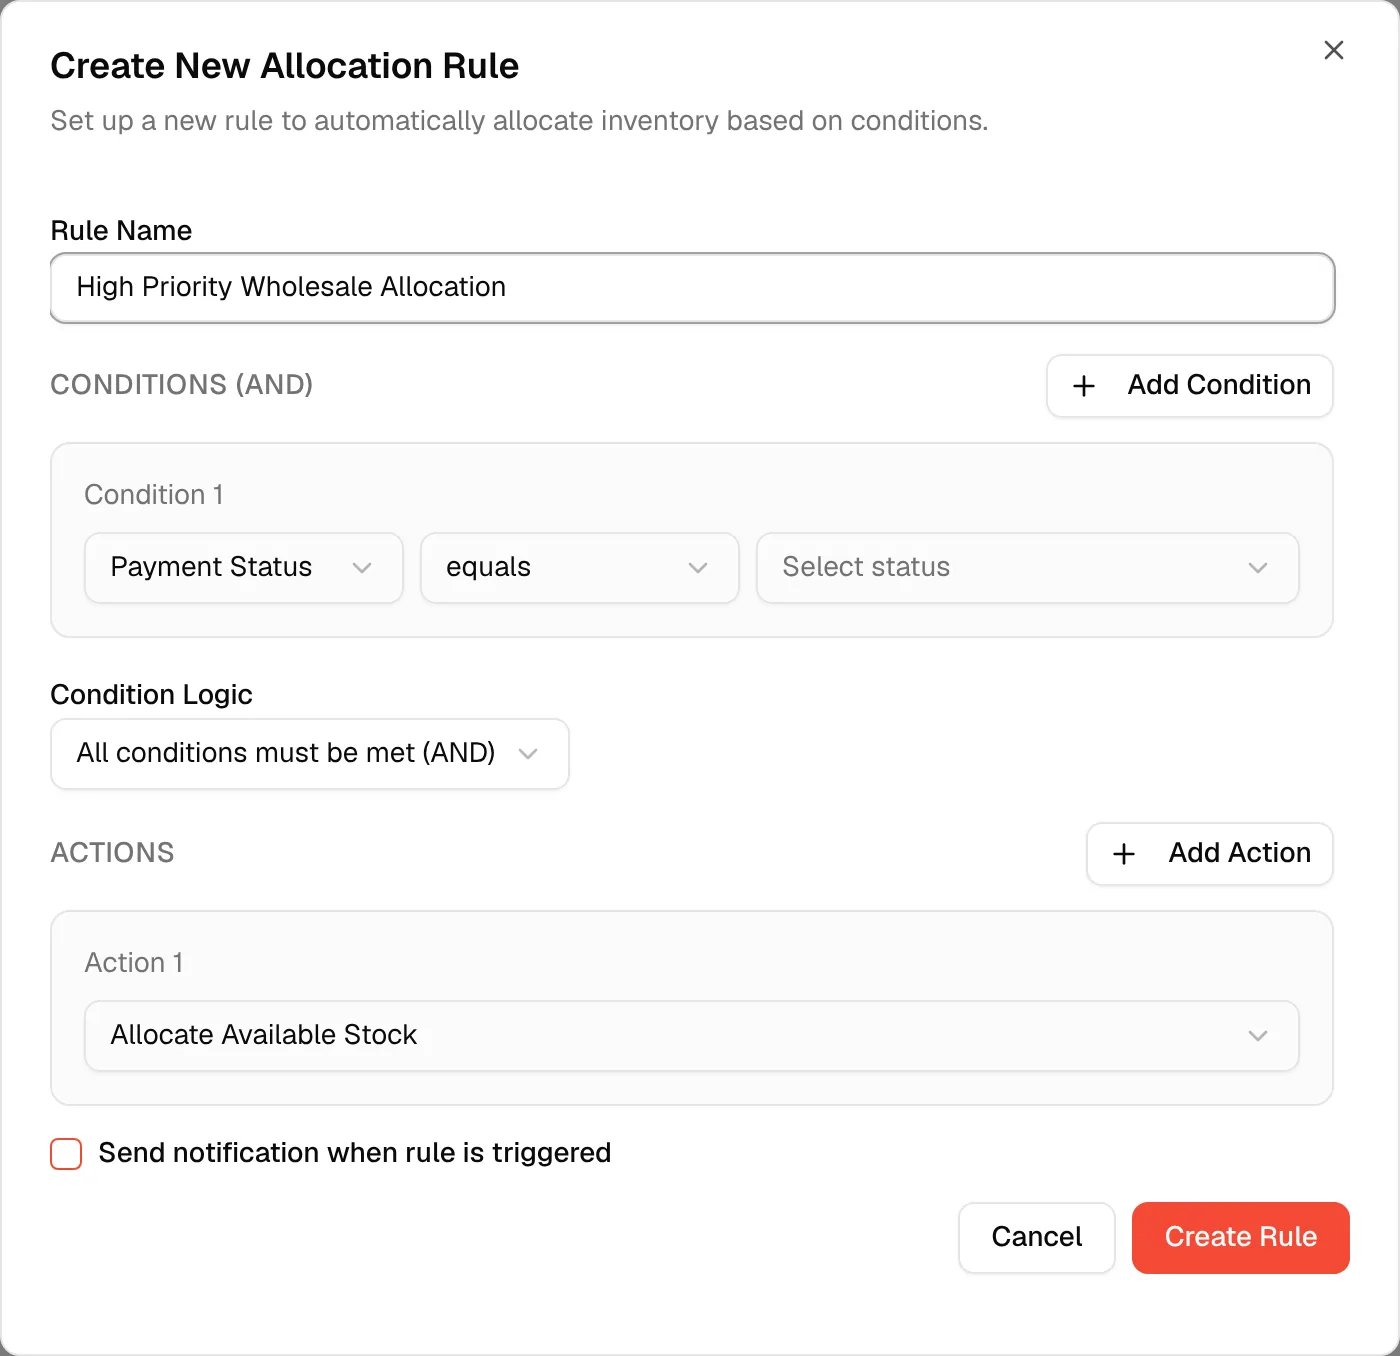The height and width of the screenshot is (1356, 1400).
Task: Click the Action 1 label
Action: 134,963
